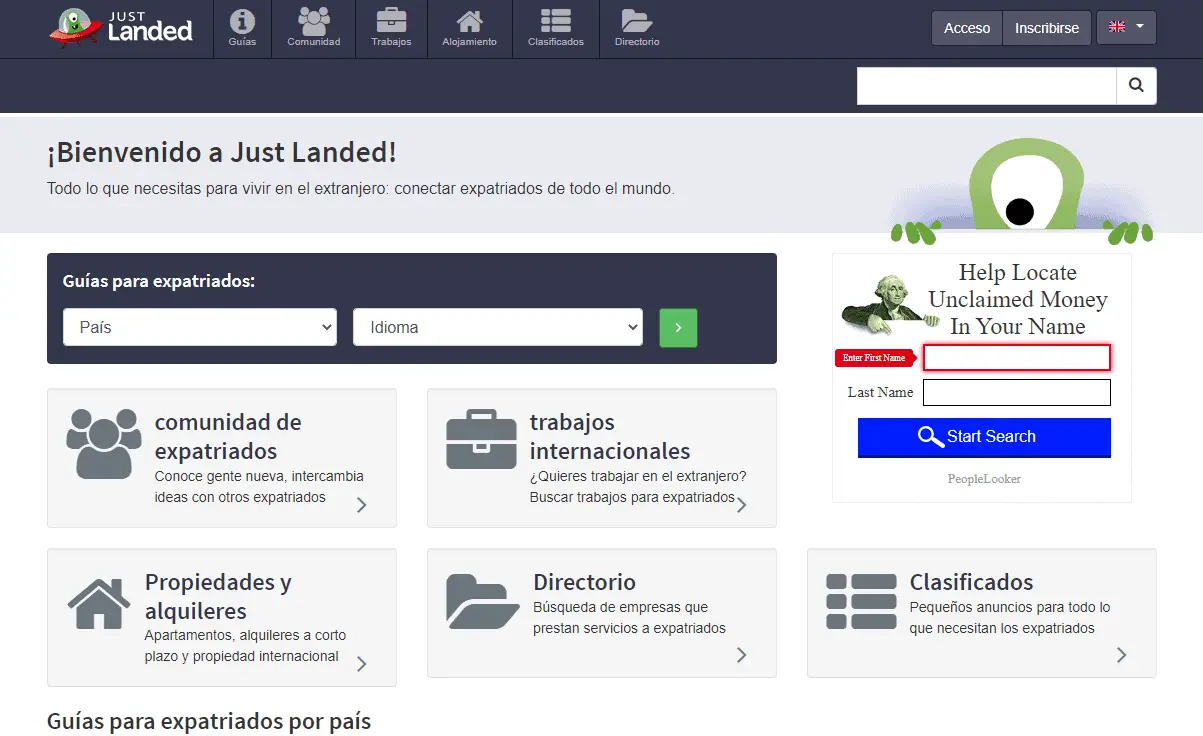This screenshot has height=736, width=1203.
Task: Click the chevron on comunidad de expatriados card
Action: [x=362, y=505]
